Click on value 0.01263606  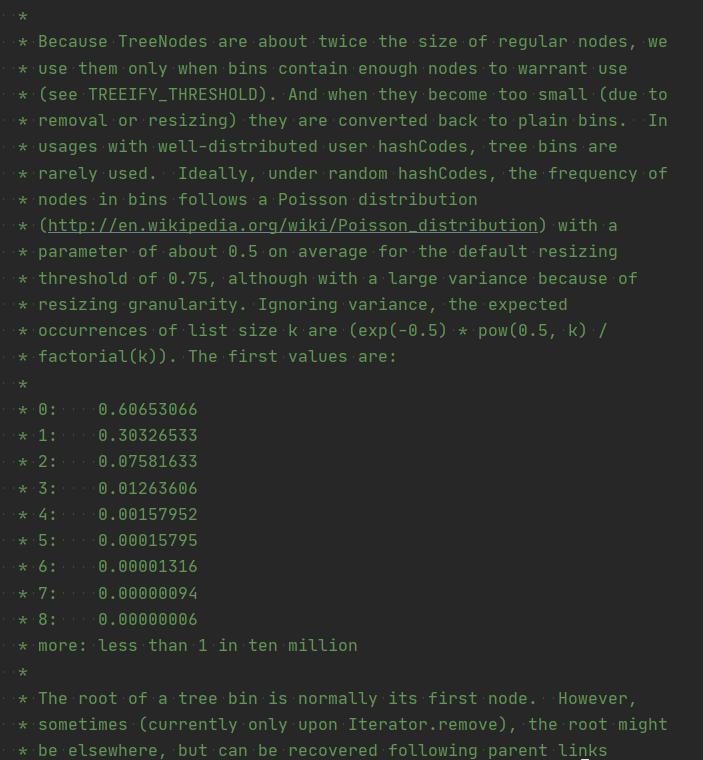point(148,489)
